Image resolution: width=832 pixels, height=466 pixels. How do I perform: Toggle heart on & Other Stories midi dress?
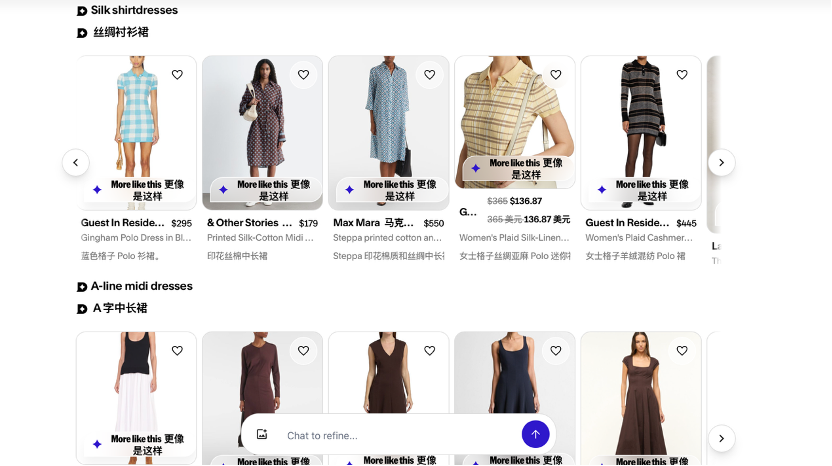(303, 75)
